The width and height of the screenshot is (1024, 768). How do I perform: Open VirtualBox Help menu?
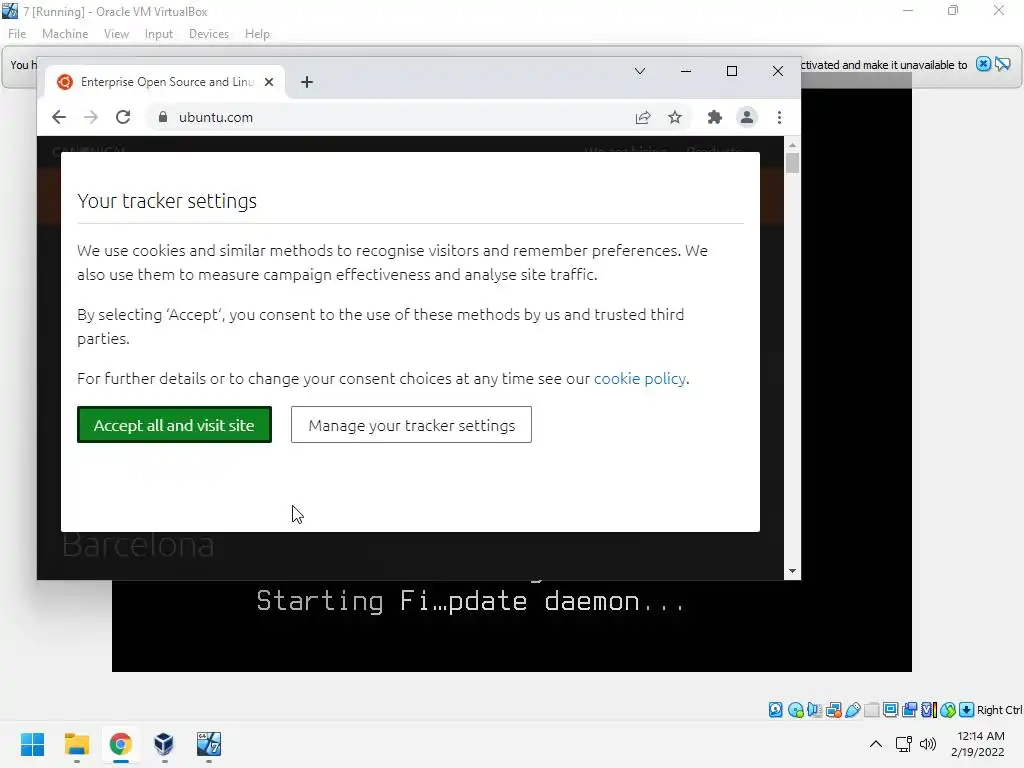click(257, 34)
